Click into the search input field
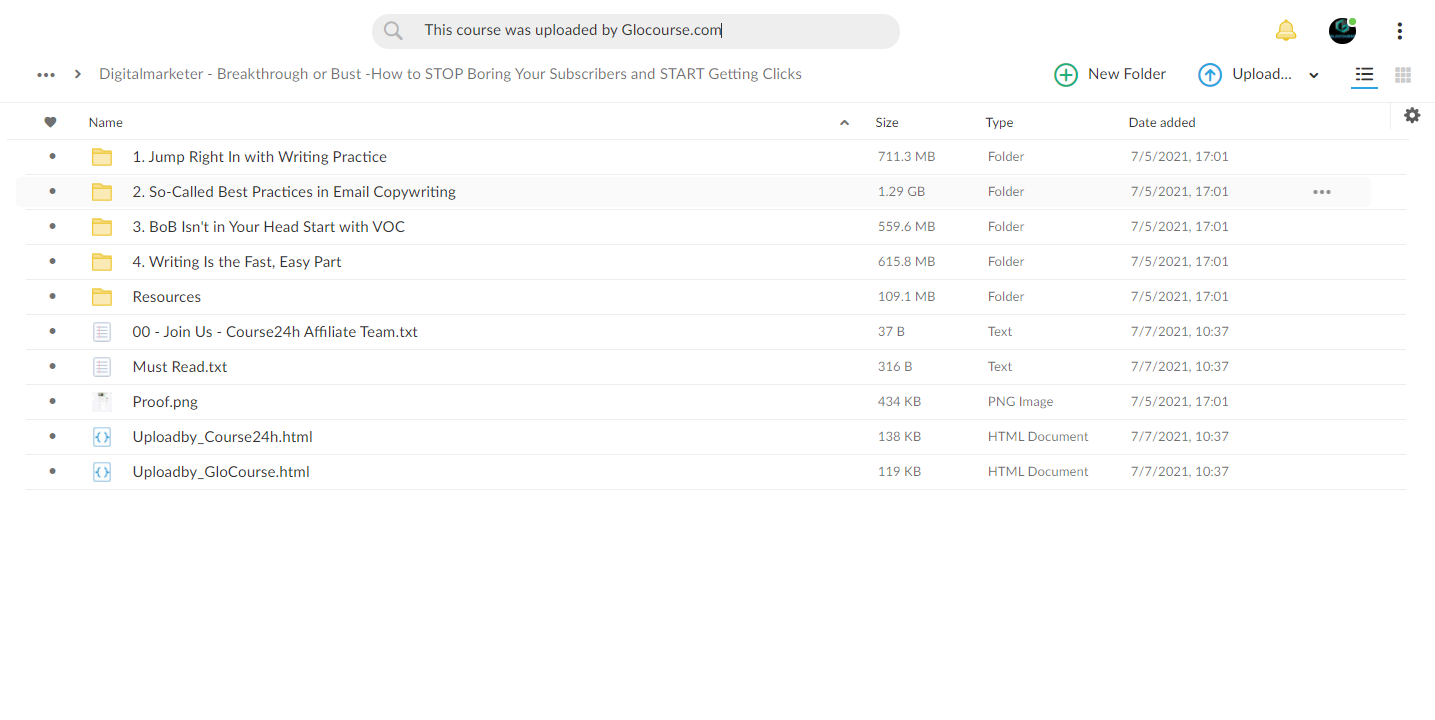Screen dimensions: 1435x720 tap(636, 31)
